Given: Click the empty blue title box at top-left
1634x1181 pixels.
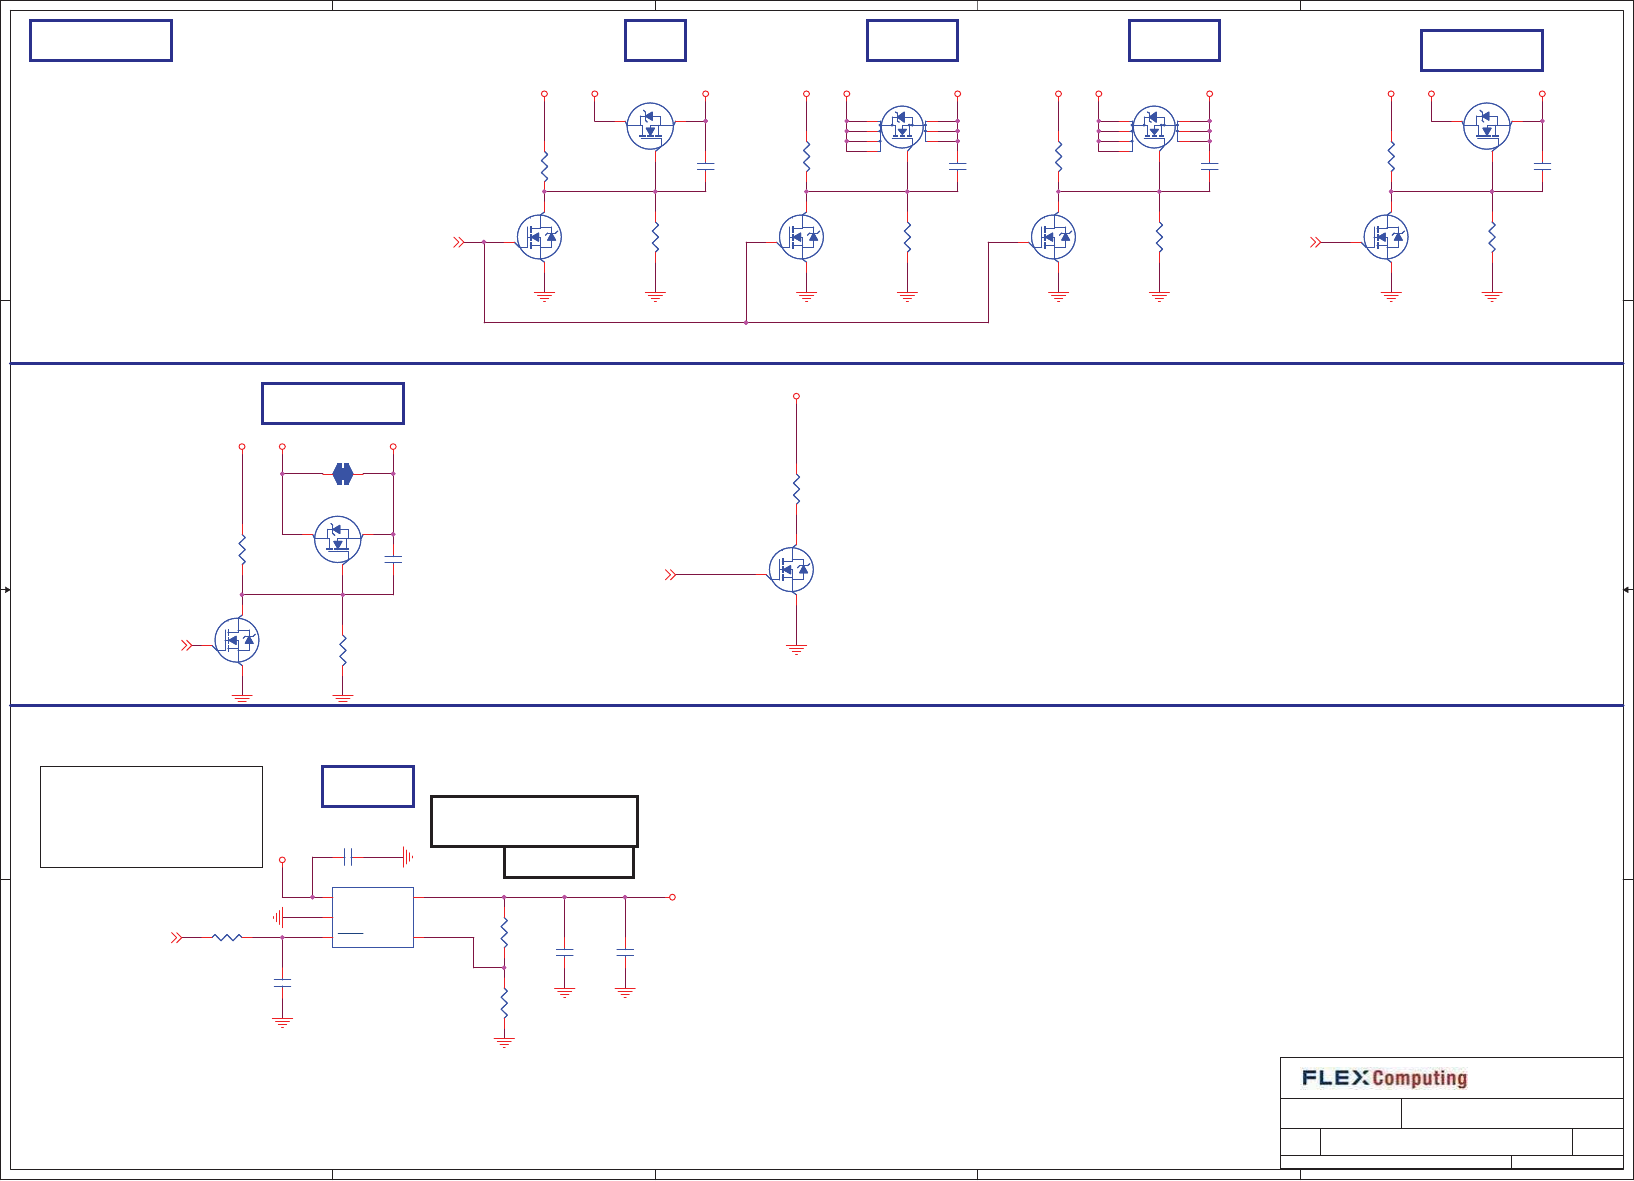Looking at the screenshot, I should coord(101,41).
